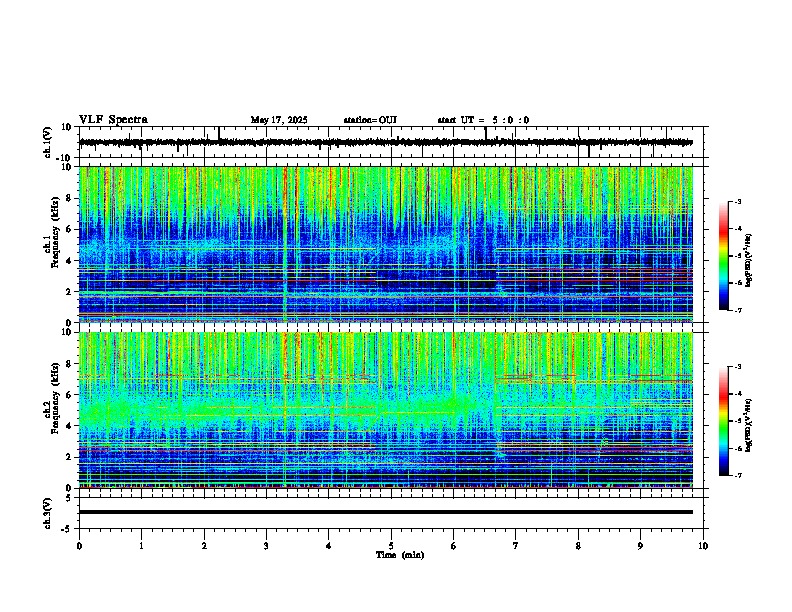Viewport: 792px width, 612px height.
Task: Click time axis tick label "7"
Action: tap(516, 546)
